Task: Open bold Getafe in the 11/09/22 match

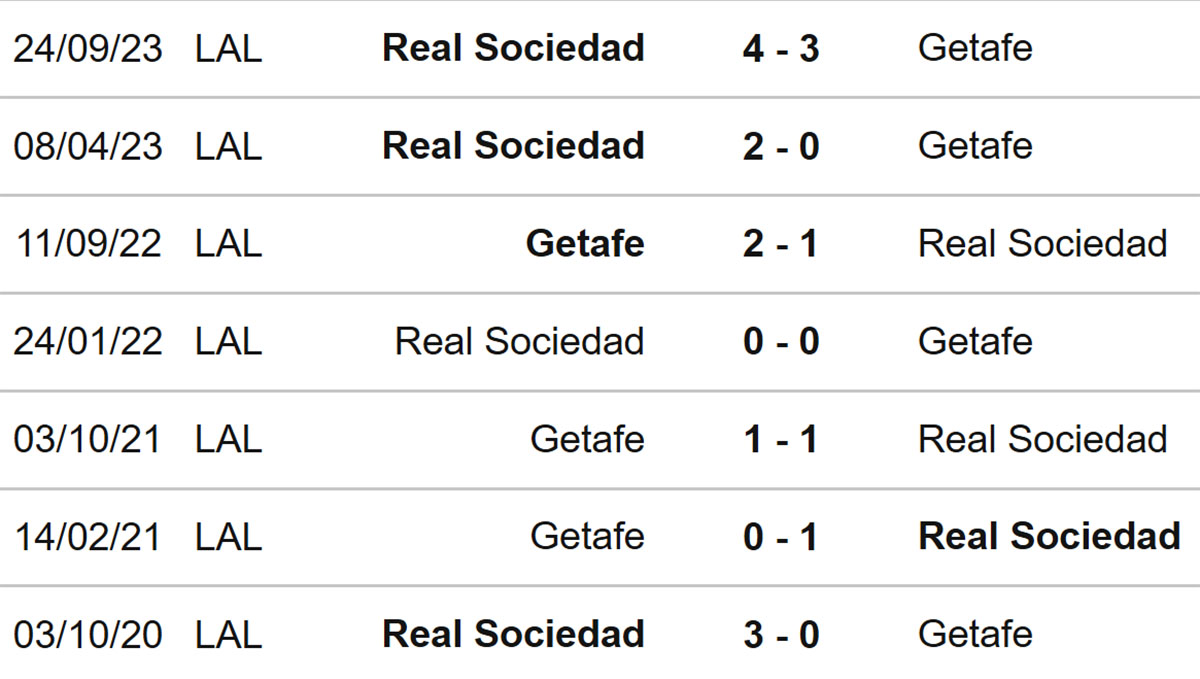Action: pos(585,244)
